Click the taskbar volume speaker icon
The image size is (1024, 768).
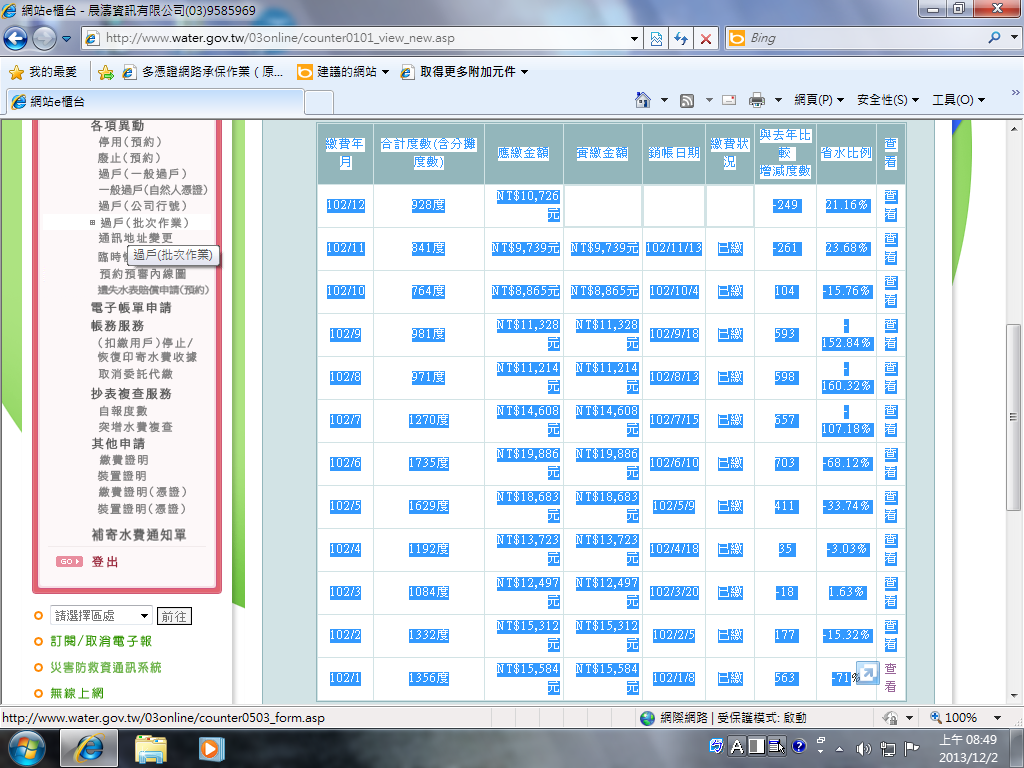863,748
